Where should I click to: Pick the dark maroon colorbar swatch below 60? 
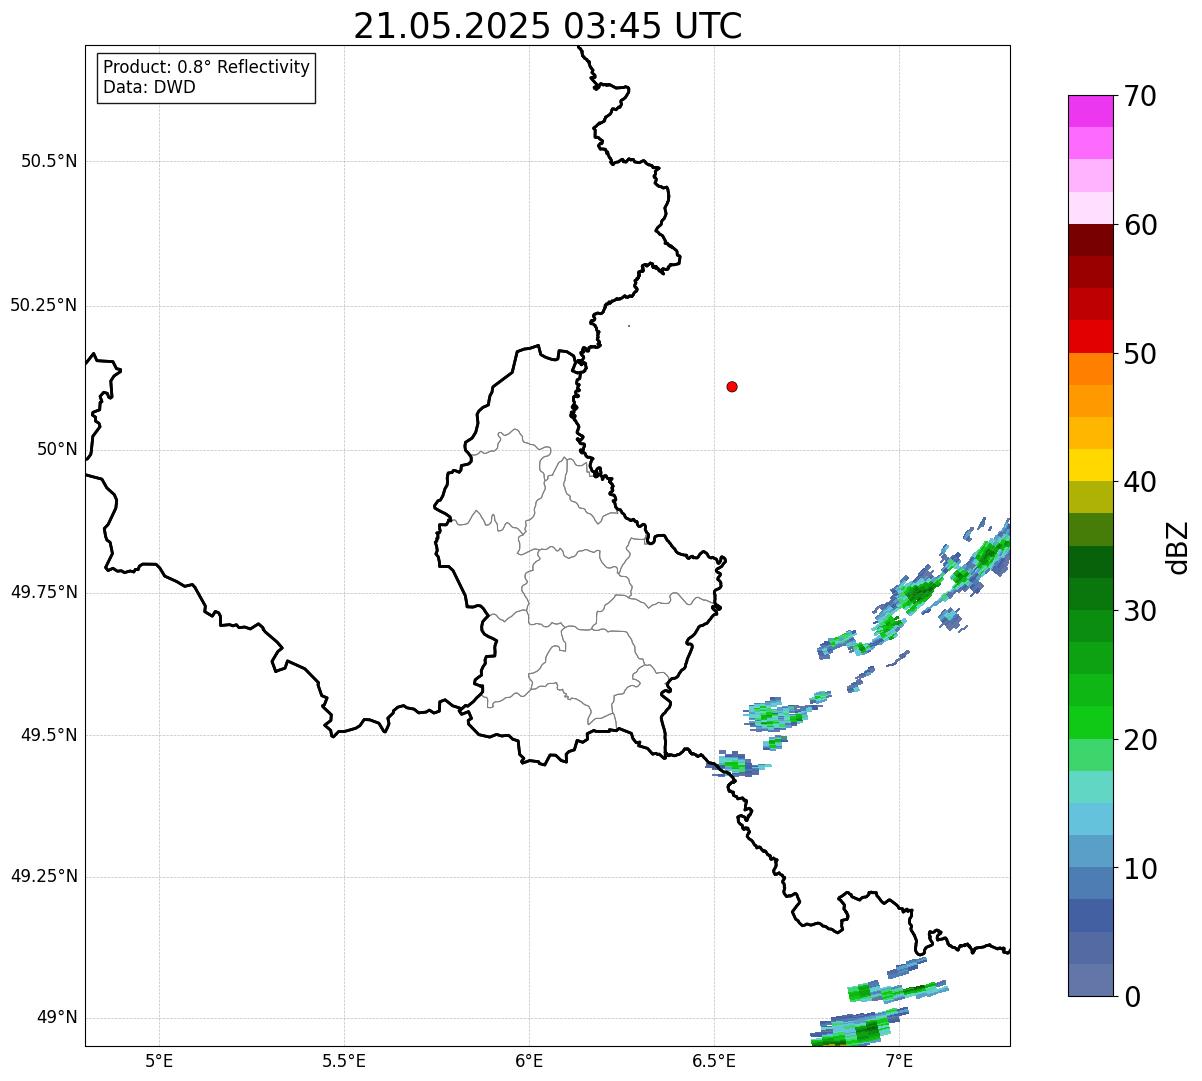(x=1090, y=240)
